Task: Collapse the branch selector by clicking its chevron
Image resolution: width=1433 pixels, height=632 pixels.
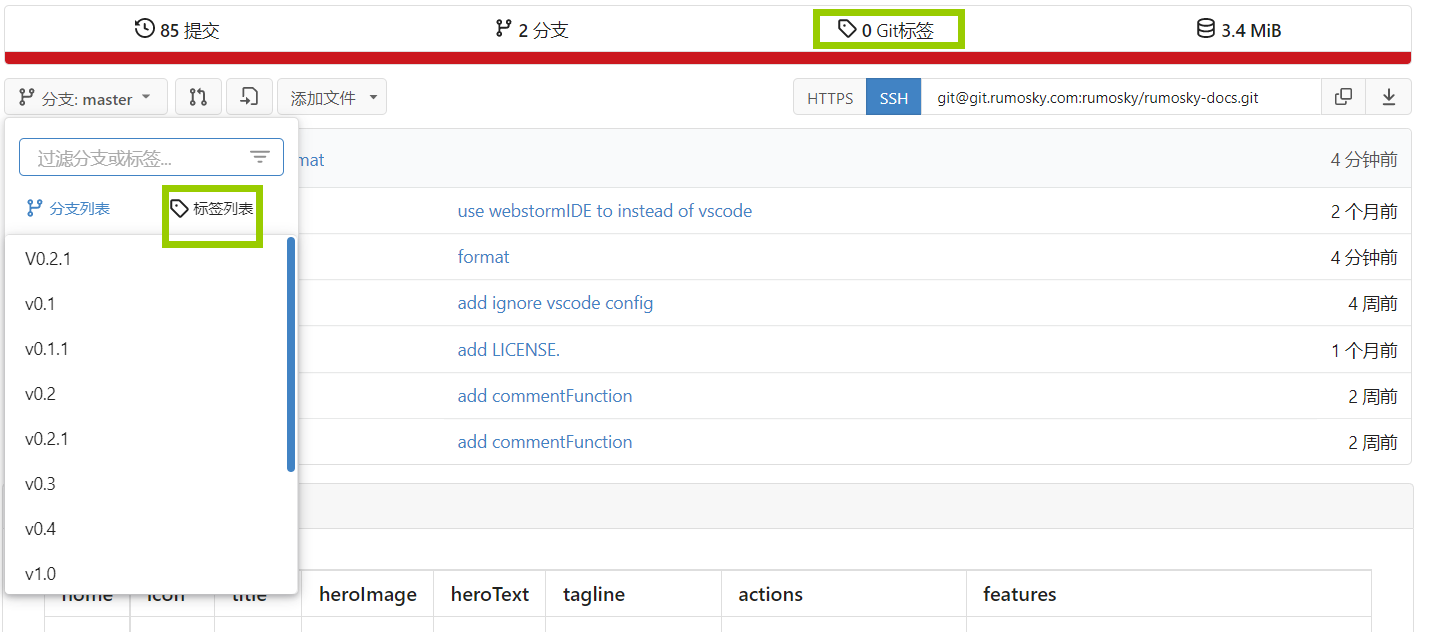Action: point(145,96)
